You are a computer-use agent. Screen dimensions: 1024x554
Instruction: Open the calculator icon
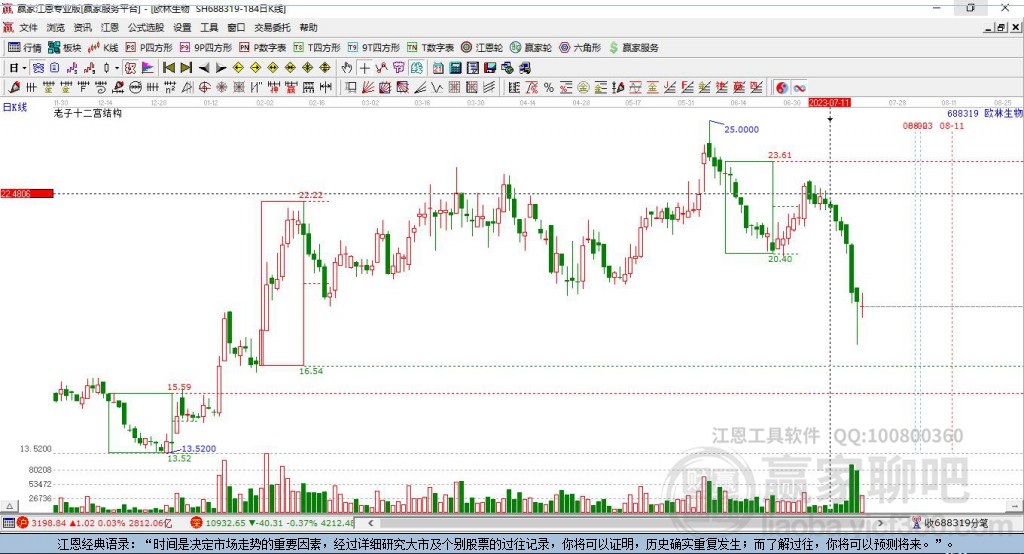pyautogui.click(x=456, y=68)
